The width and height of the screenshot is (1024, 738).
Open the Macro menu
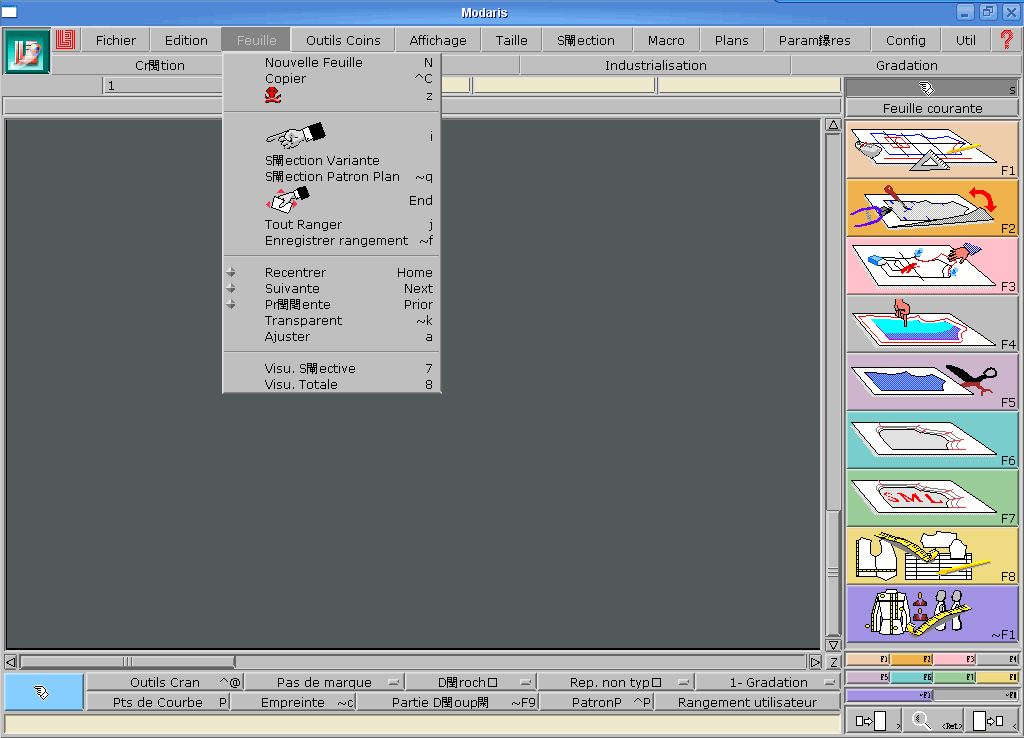666,40
